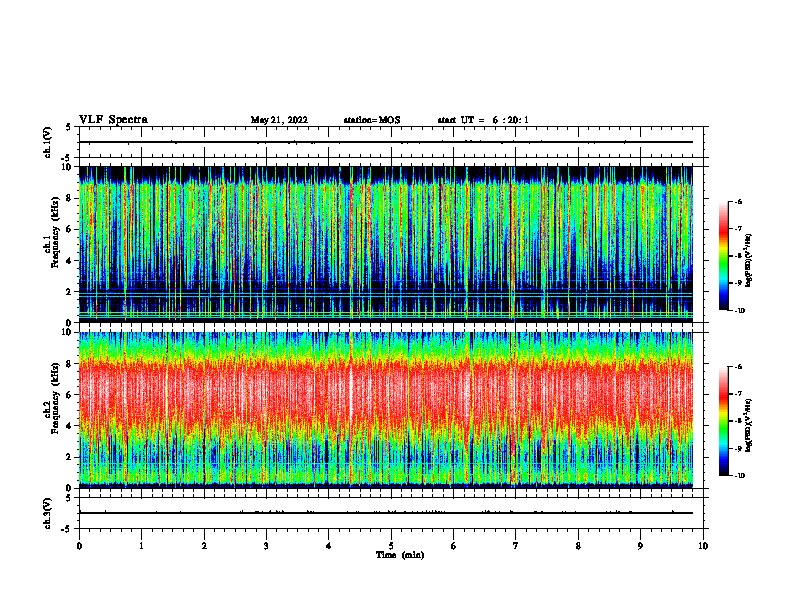Click the ch.1 color bar unit label
This screenshot has width=792, height=612.
pyautogui.click(x=749, y=261)
